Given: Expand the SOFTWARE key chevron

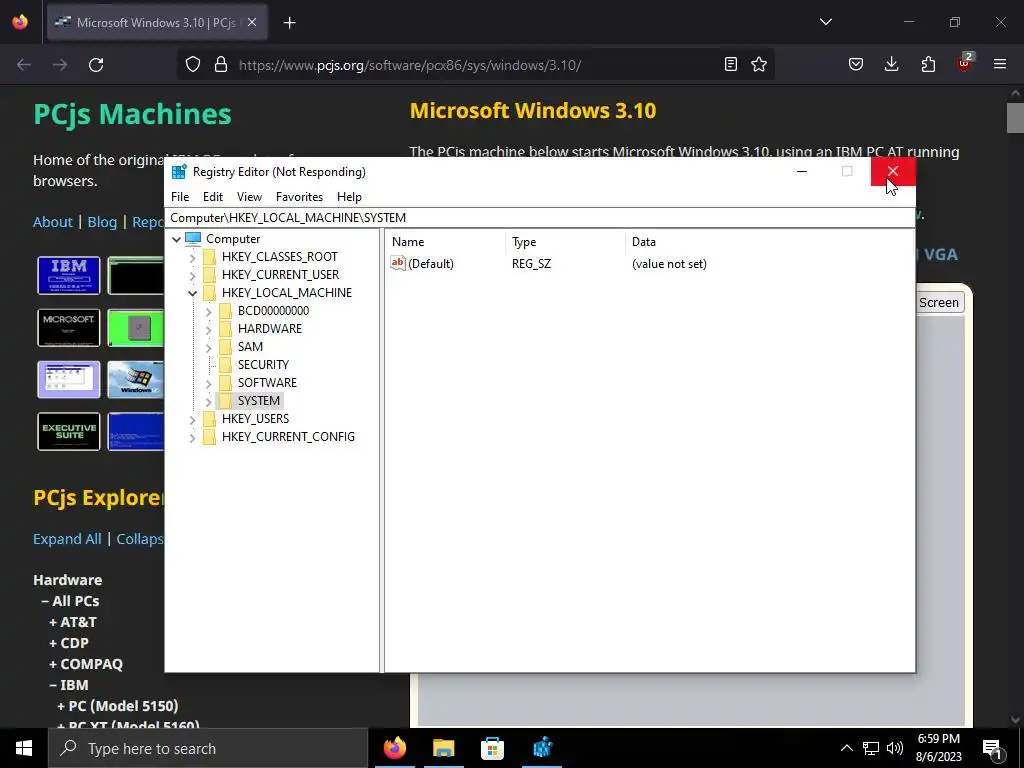Looking at the screenshot, I should [x=208, y=383].
